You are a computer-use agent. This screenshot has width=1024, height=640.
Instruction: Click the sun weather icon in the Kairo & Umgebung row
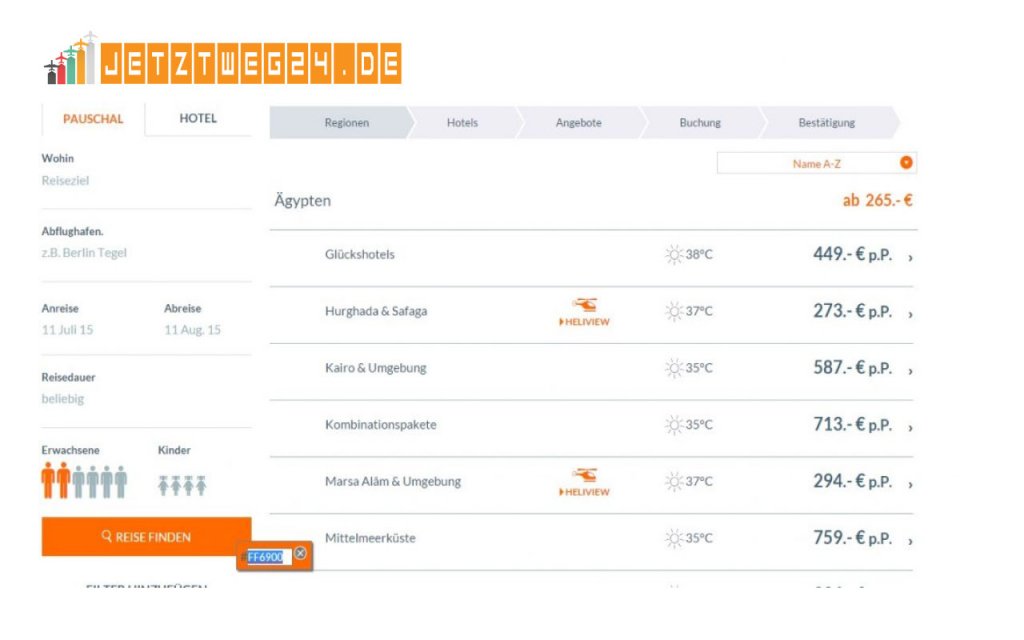674,368
